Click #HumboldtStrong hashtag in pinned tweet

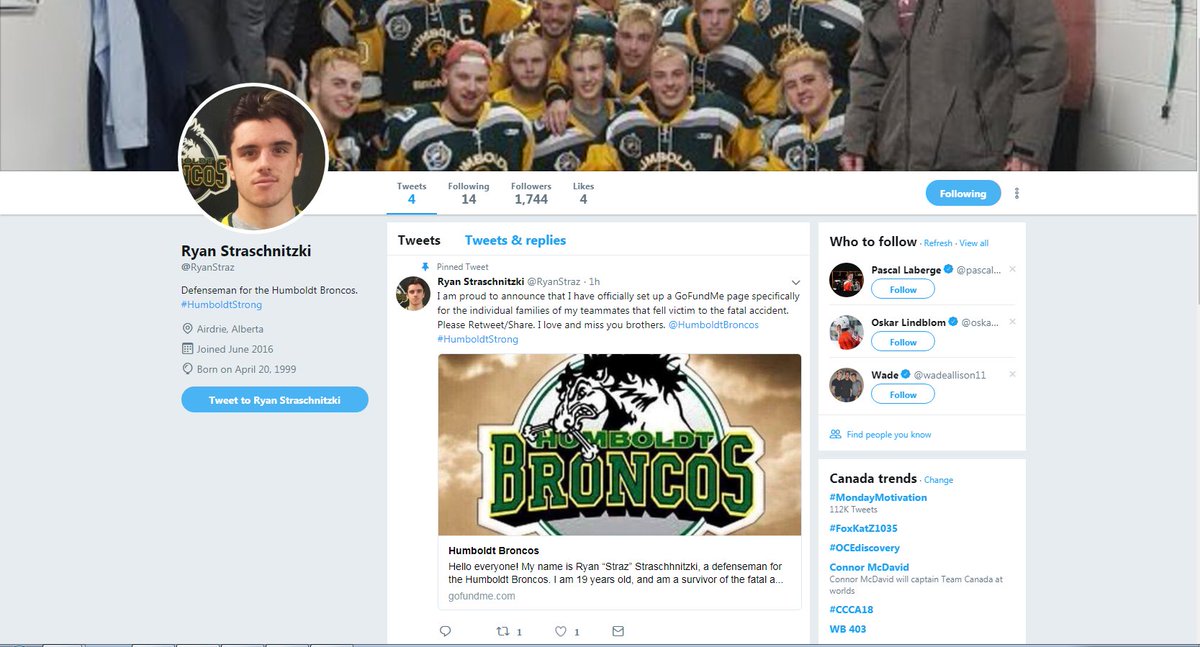[478, 339]
